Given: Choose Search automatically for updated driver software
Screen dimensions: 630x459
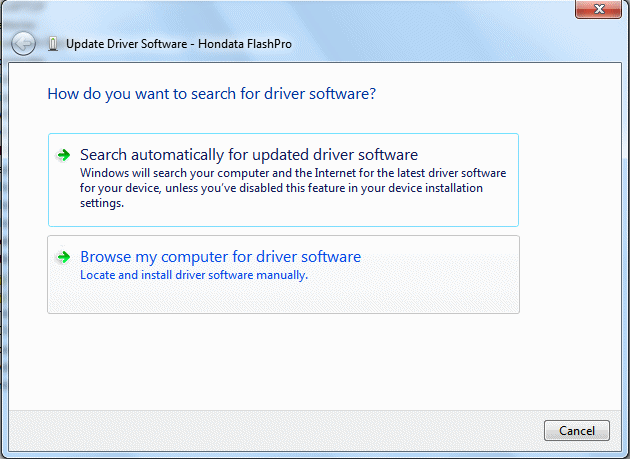Looking at the screenshot, I should pos(283,180).
